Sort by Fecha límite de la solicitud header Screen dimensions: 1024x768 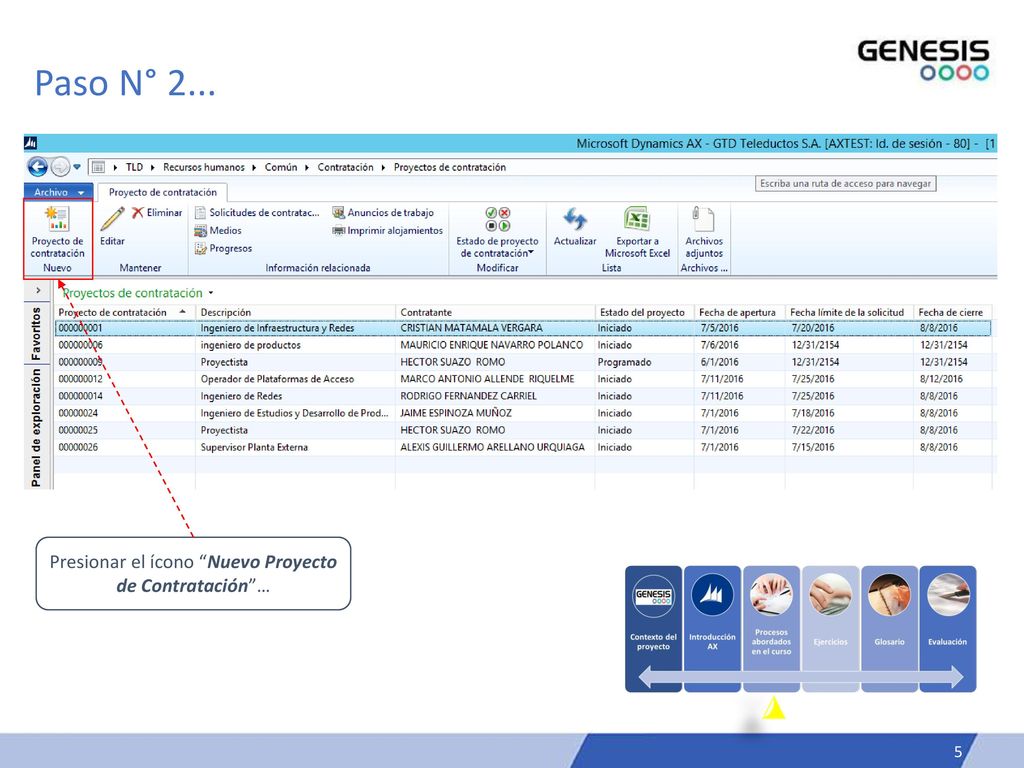[x=849, y=312]
